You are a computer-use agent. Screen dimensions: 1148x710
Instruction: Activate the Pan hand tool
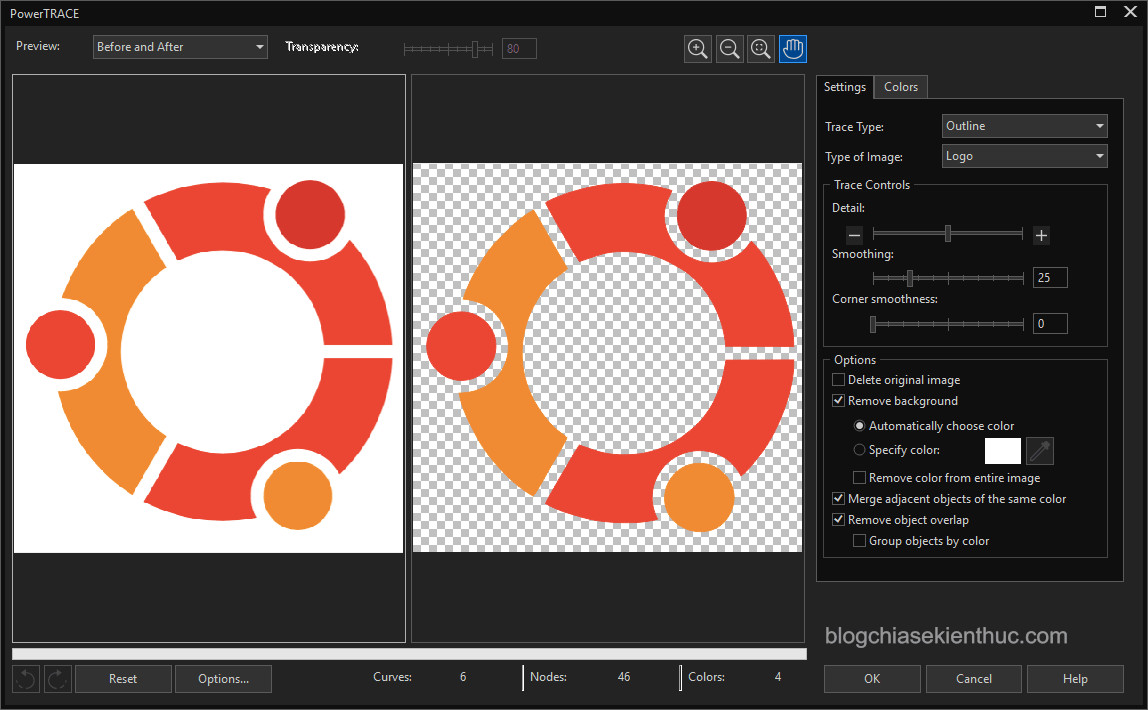pyautogui.click(x=793, y=48)
